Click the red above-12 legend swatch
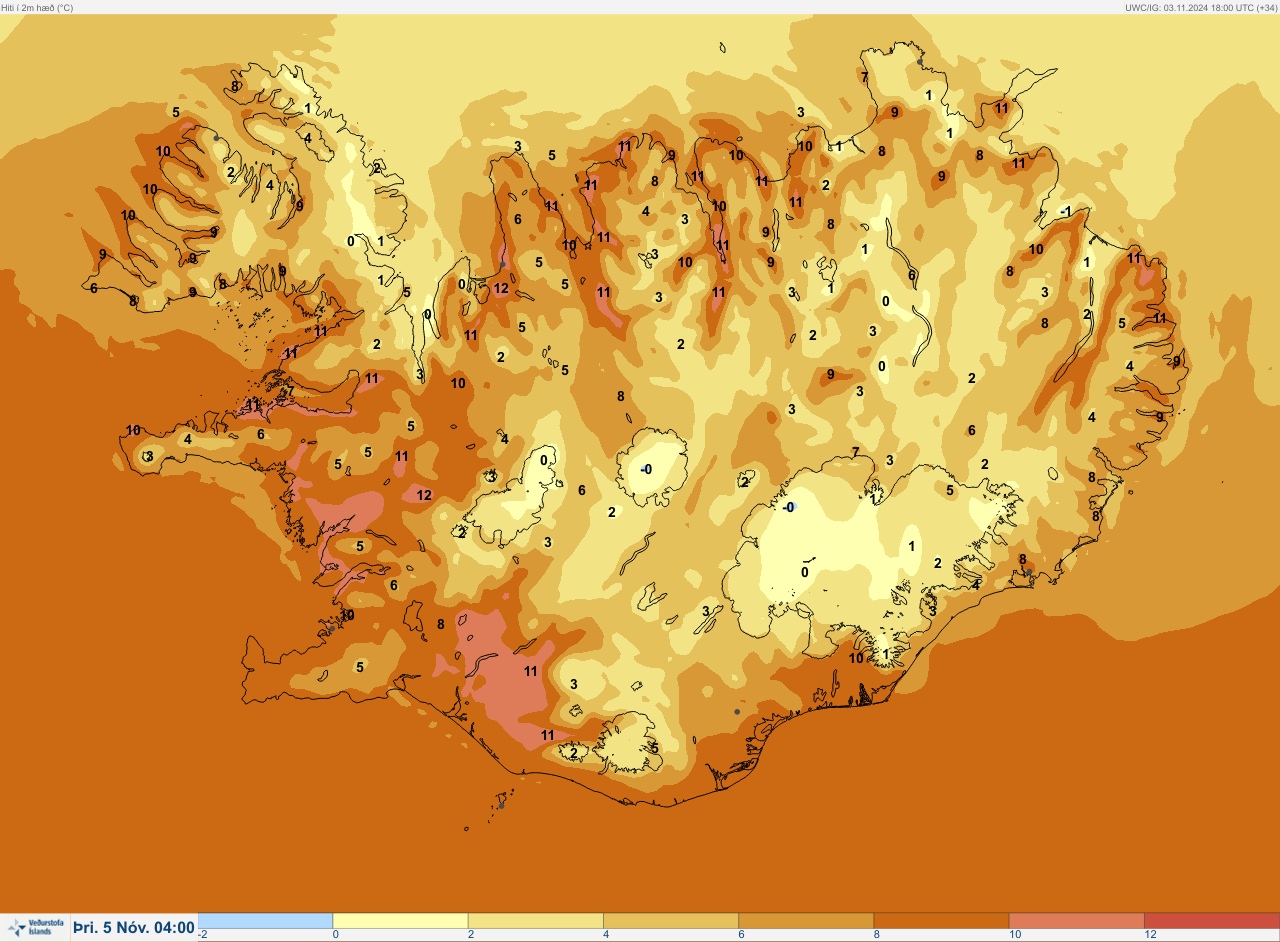Image resolution: width=1280 pixels, height=942 pixels. coord(1212,920)
